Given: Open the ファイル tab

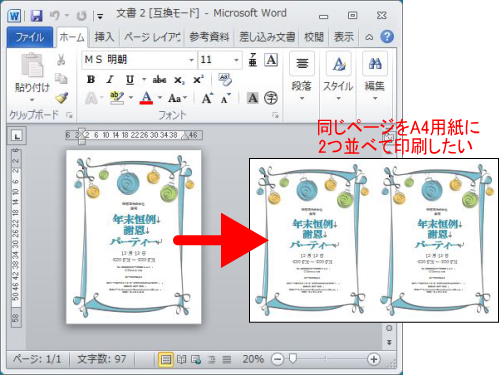Looking at the screenshot, I should (x=30, y=37).
